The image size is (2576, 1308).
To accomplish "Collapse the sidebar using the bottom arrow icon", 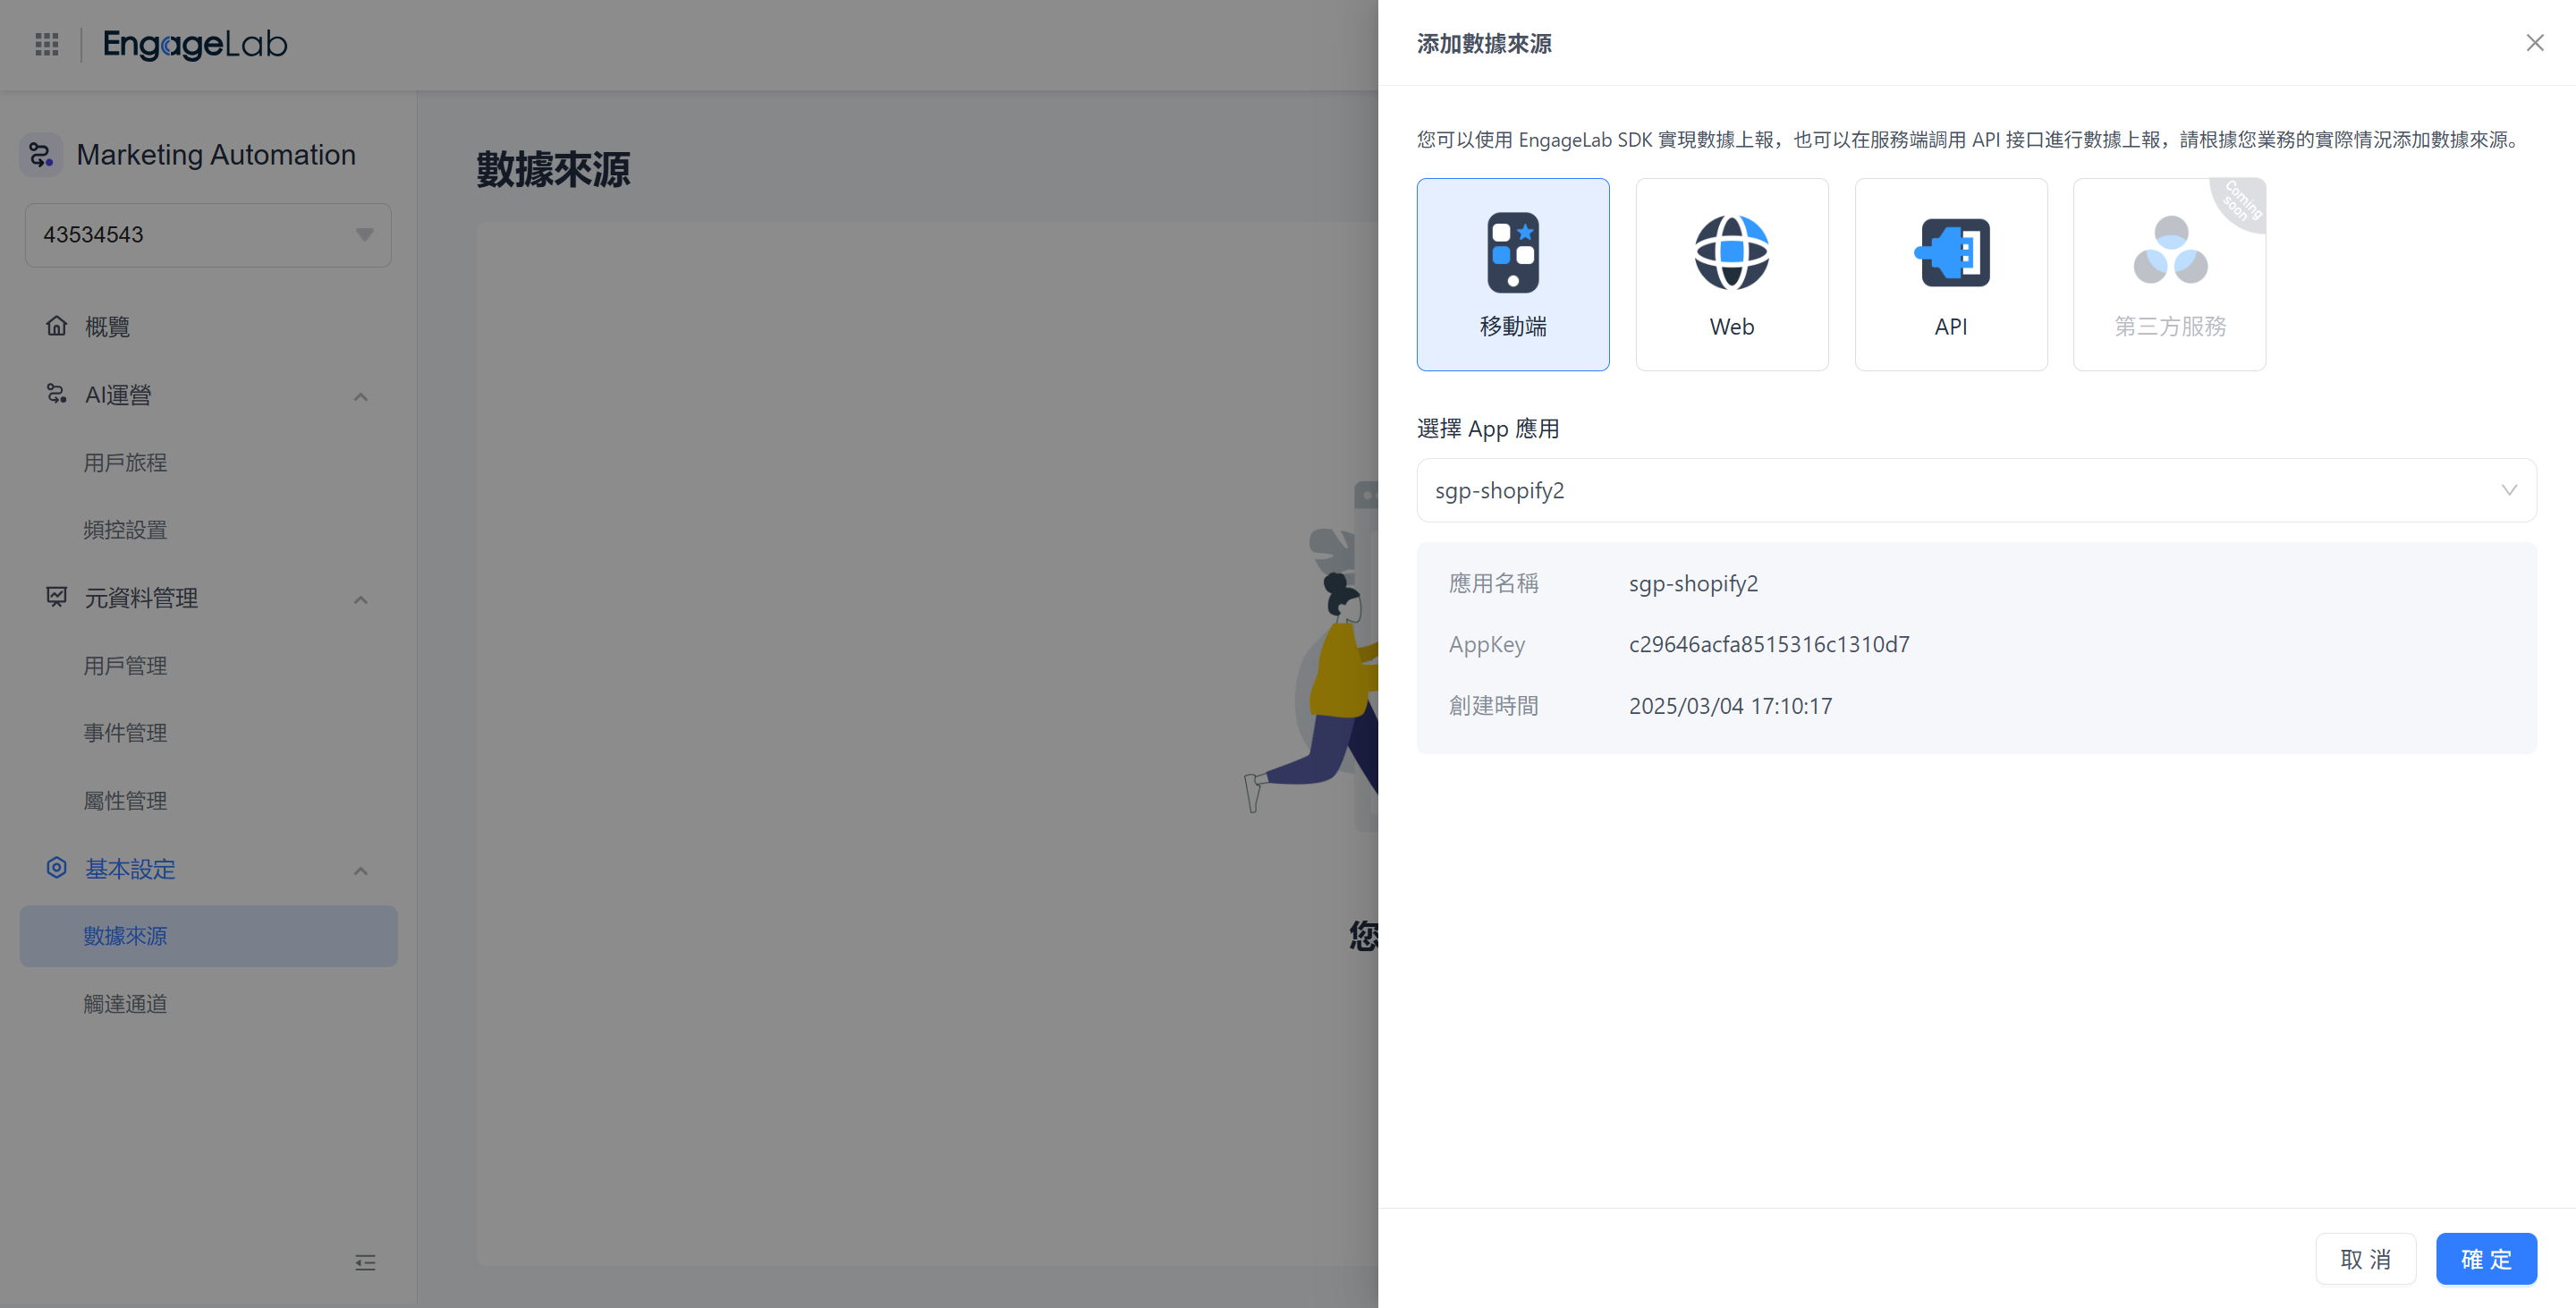I will coord(365,1263).
